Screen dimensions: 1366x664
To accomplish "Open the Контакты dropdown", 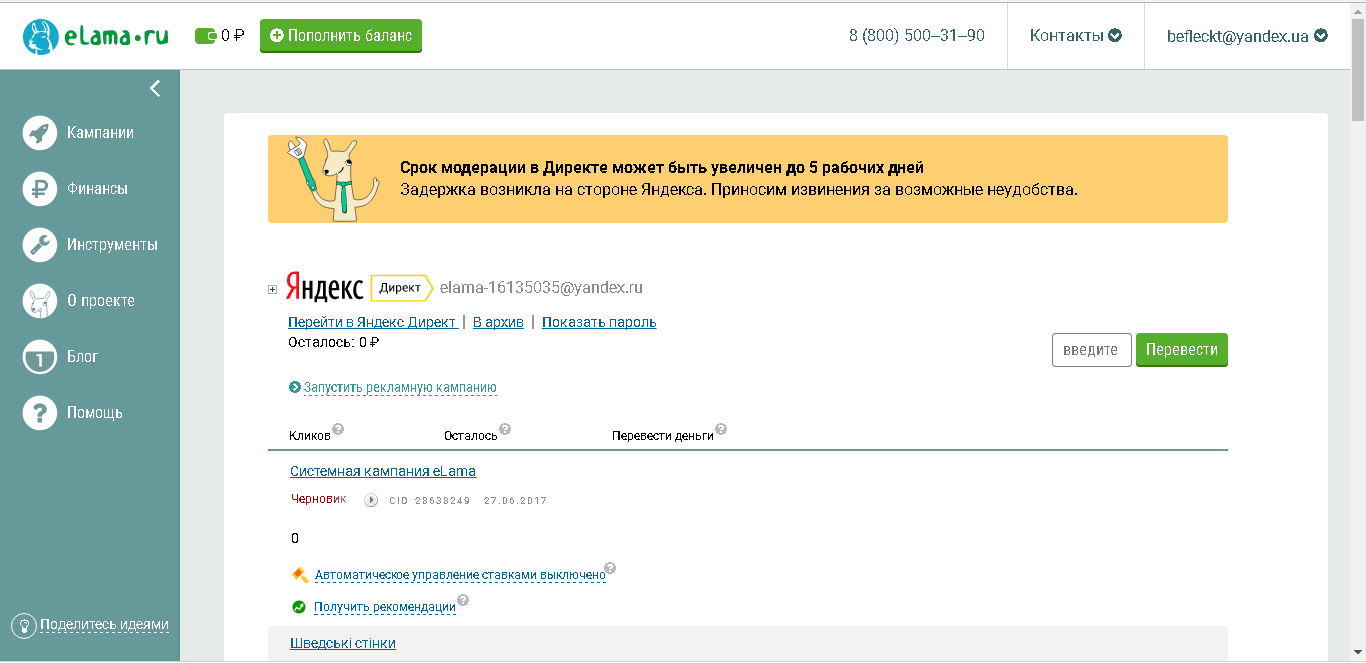I will point(1076,35).
